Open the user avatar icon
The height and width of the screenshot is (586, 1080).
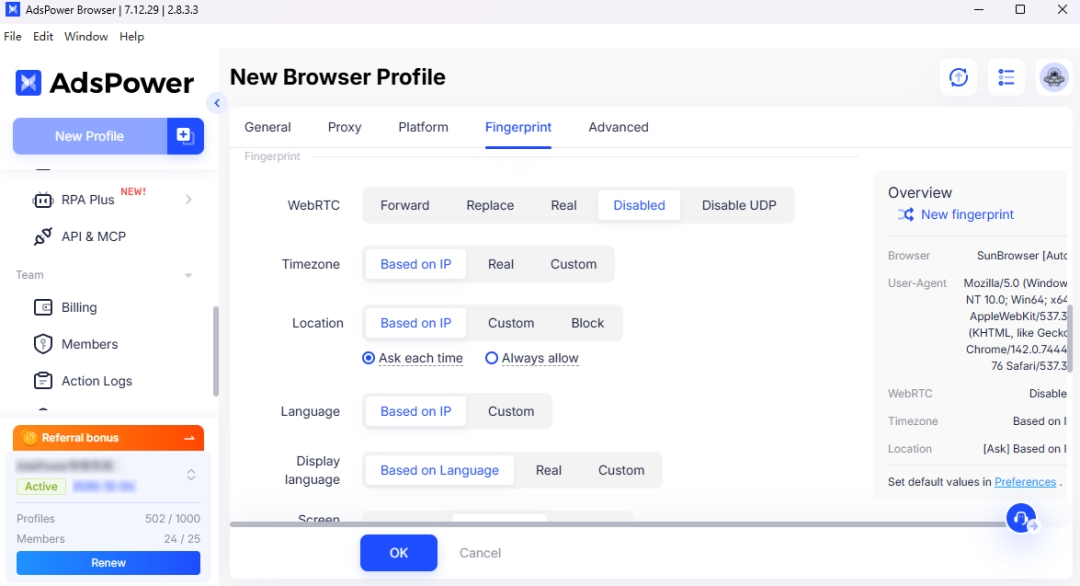(x=1054, y=78)
